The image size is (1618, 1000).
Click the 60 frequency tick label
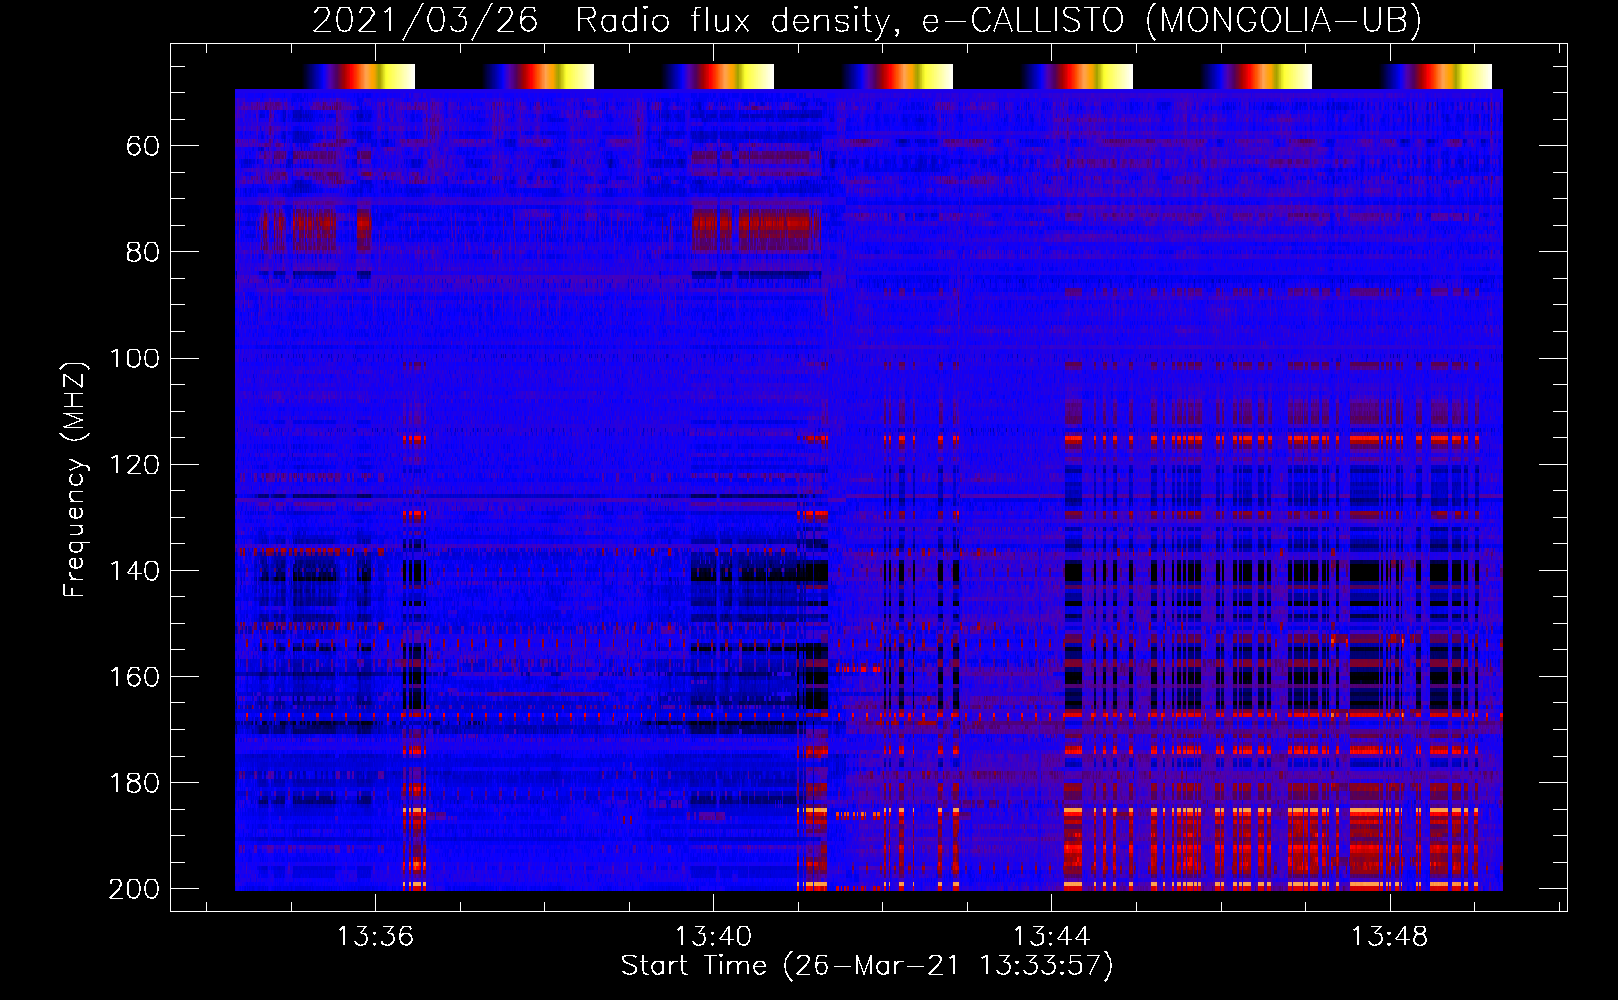(142, 147)
